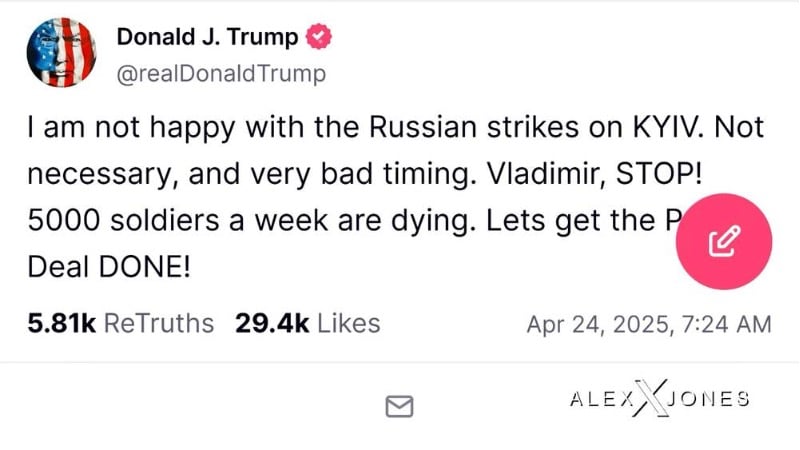Viewport: 800px width, 450px height.
Task: Click the American flag profile avatar
Action: click(62, 52)
